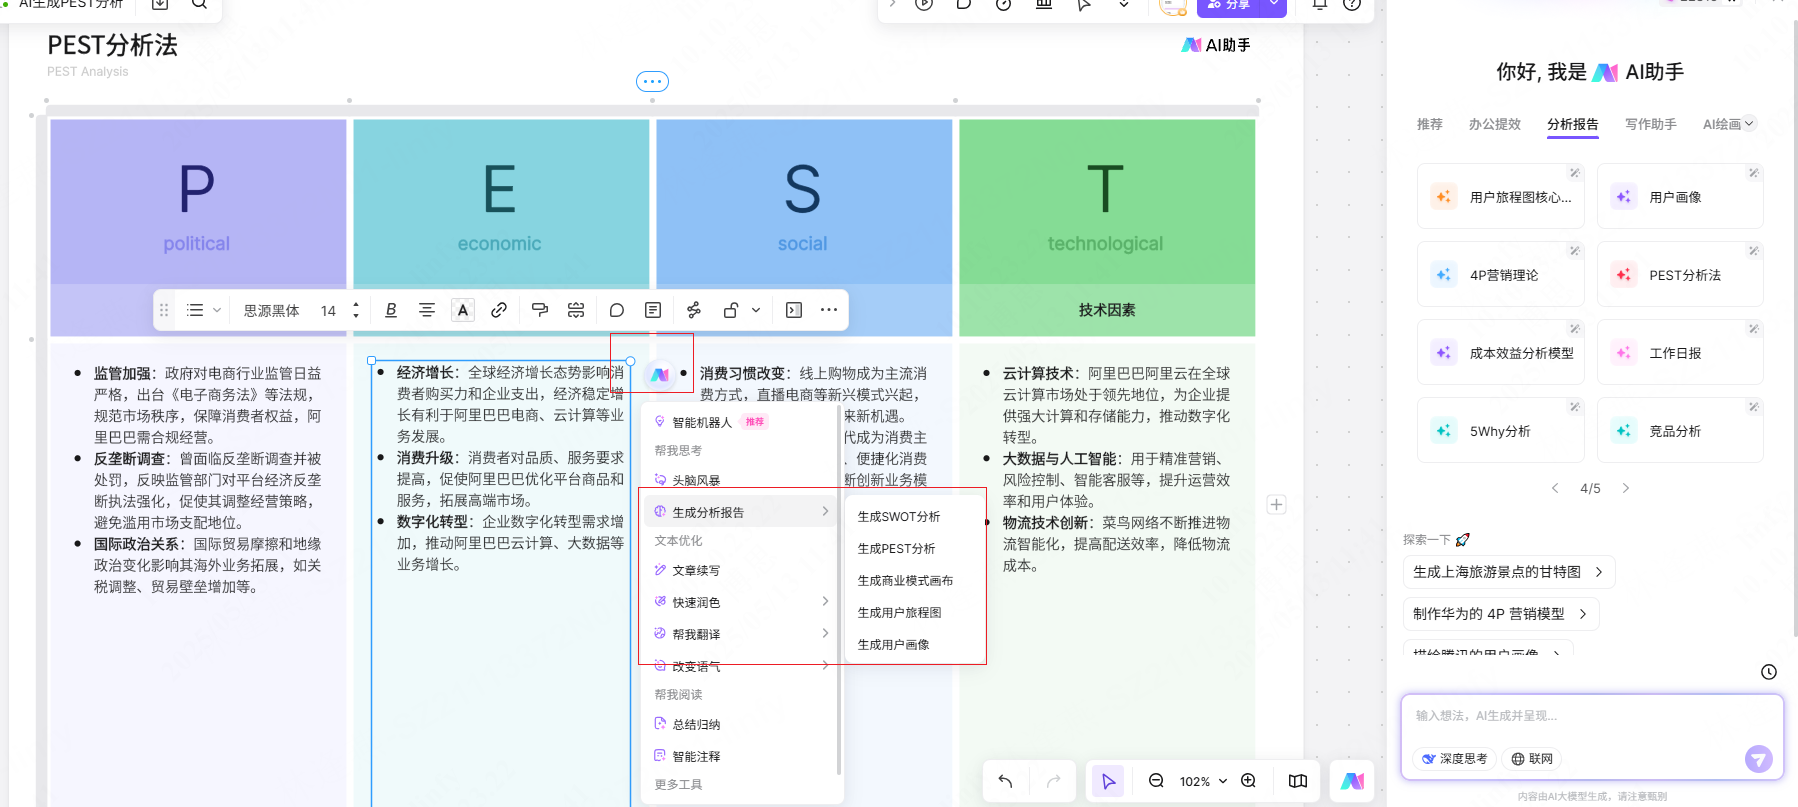This screenshot has height=807, width=1798.
Task: Switch to the 写作助手 tab
Action: 1651,124
